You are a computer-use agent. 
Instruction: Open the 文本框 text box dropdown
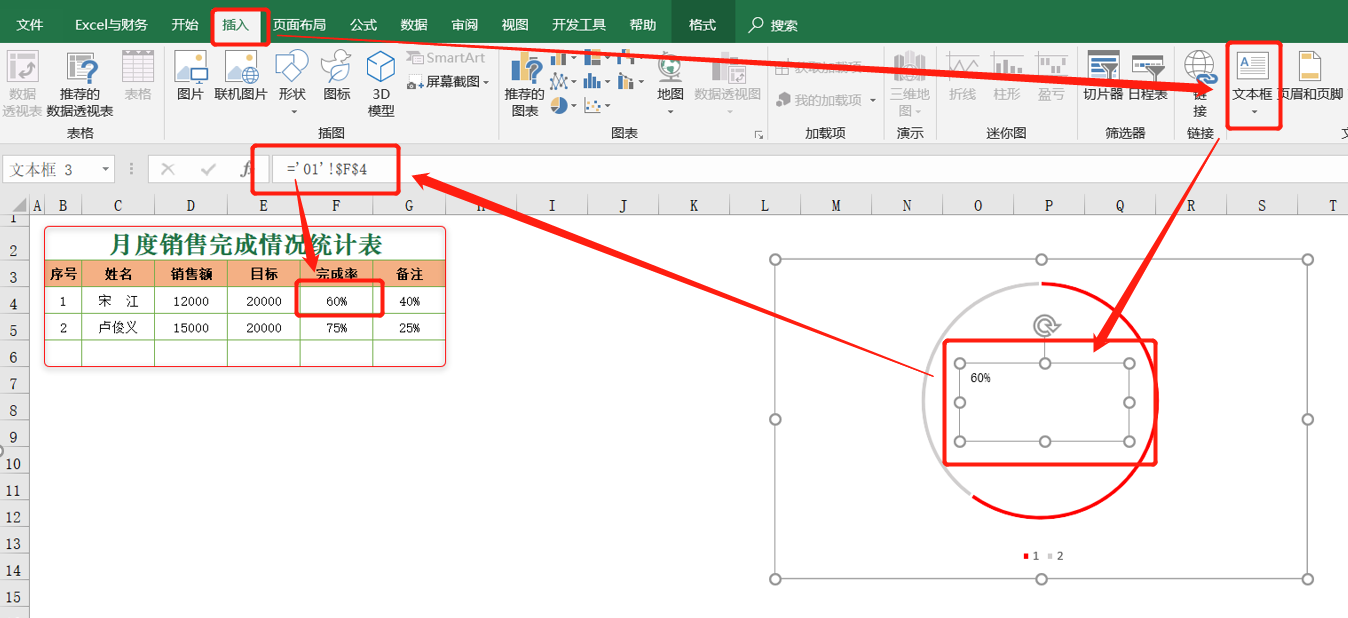click(1253, 112)
